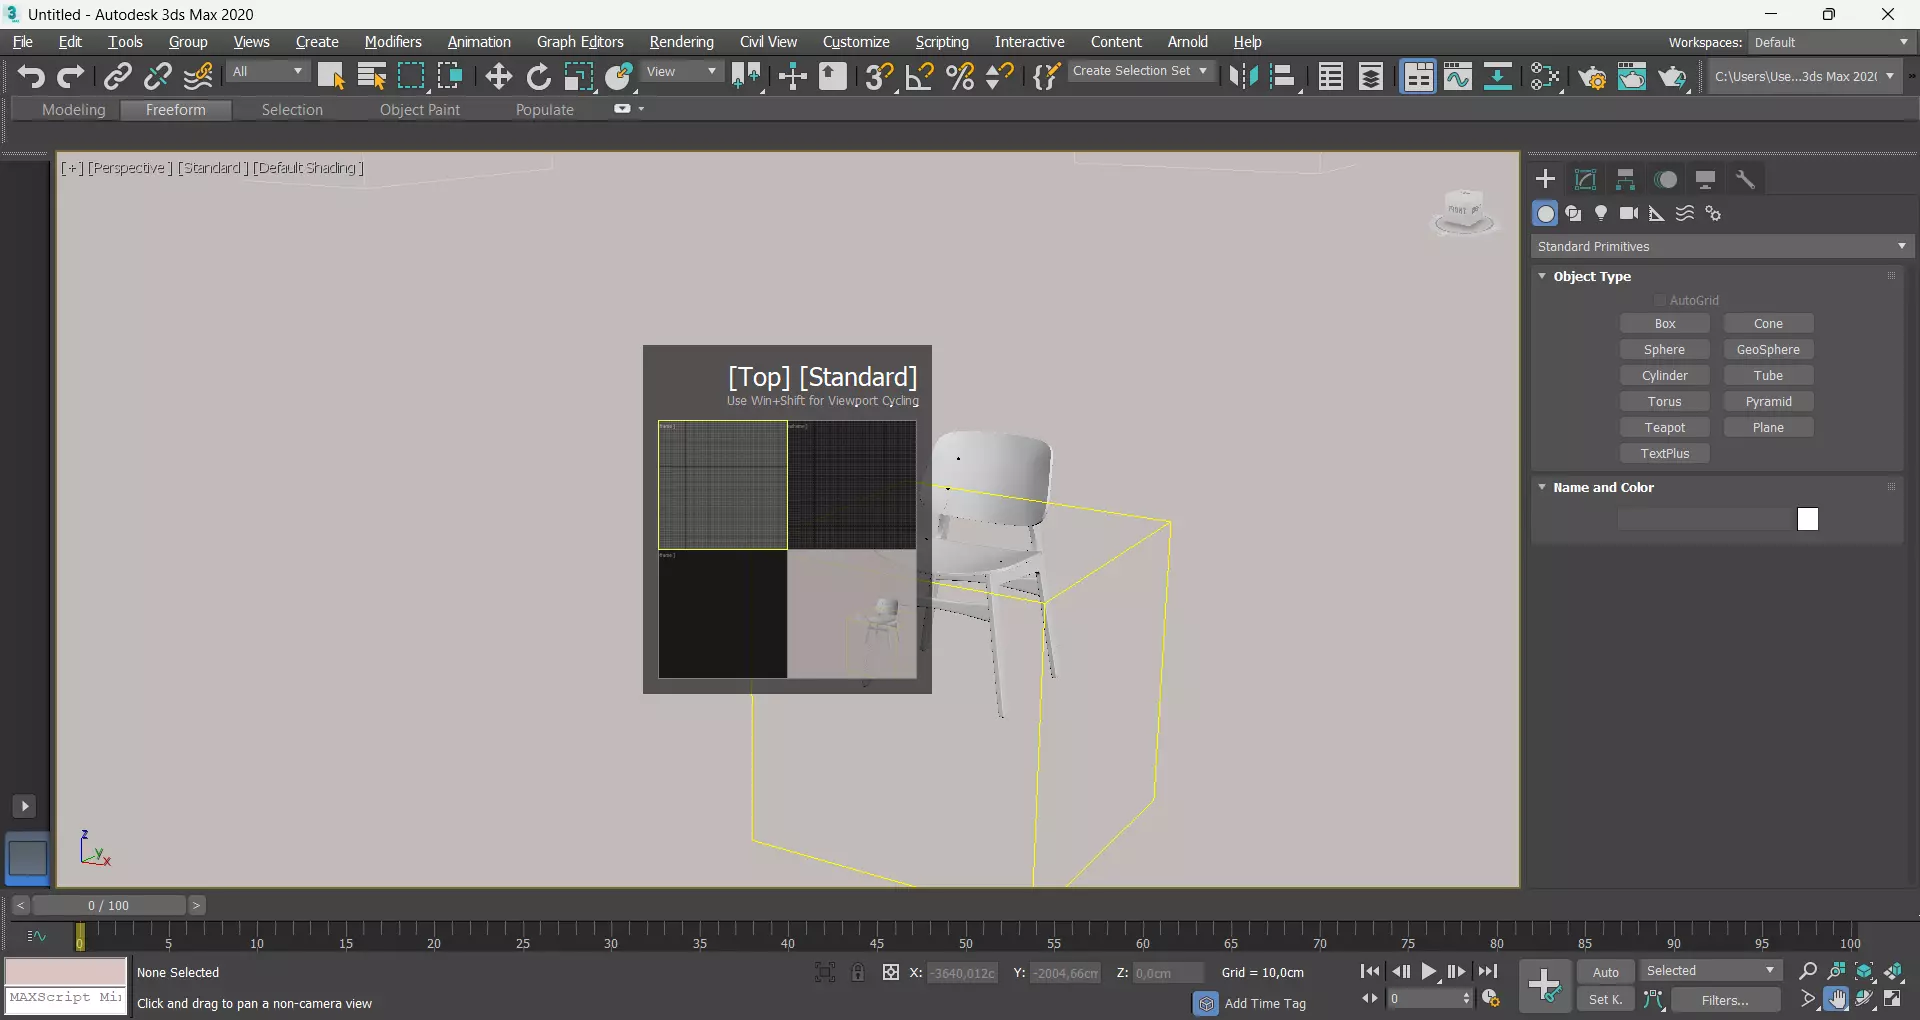Open the Graph Editors menu

(580, 42)
